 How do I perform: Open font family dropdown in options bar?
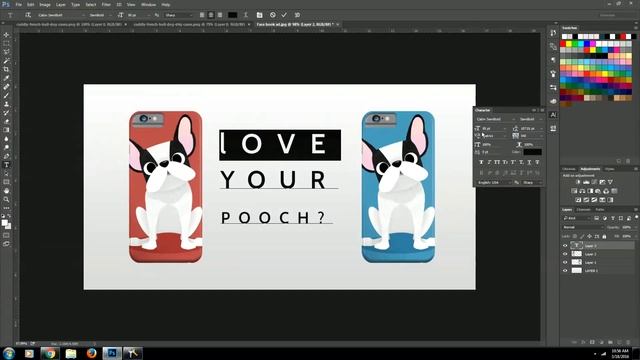coord(60,15)
